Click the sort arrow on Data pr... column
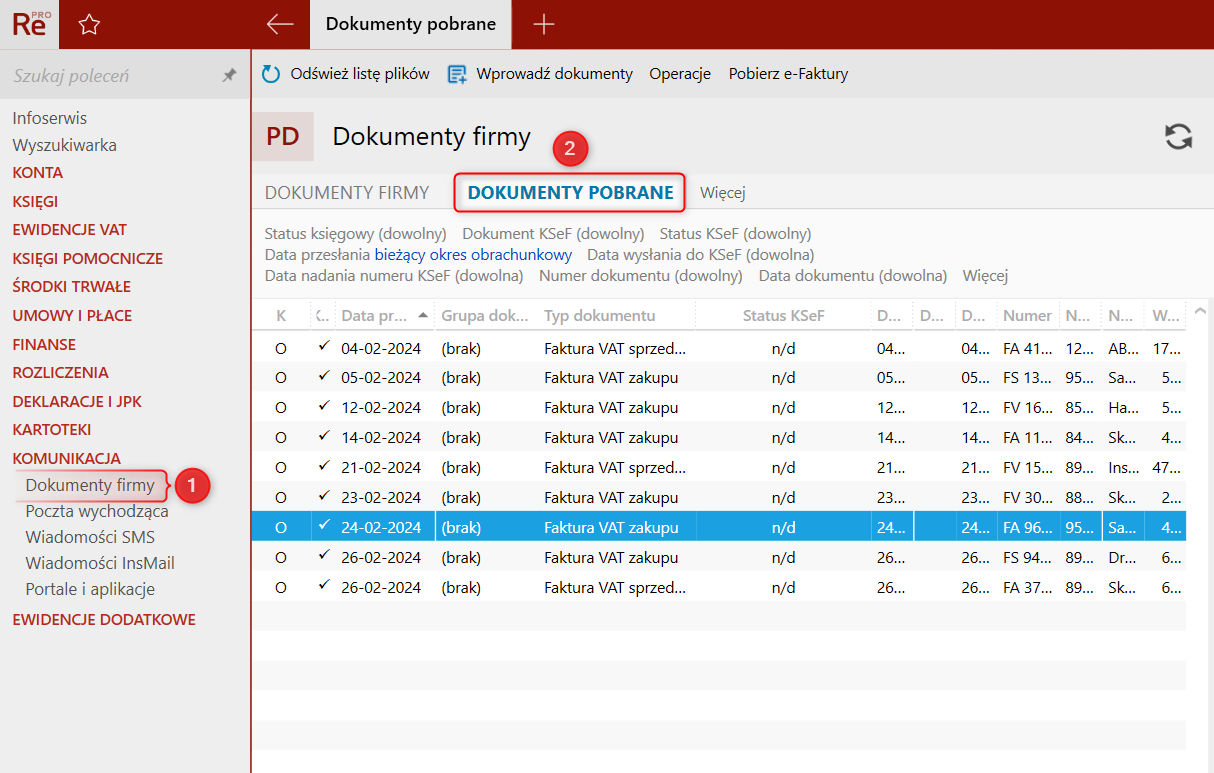The image size is (1214, 773). coord(423,315)
